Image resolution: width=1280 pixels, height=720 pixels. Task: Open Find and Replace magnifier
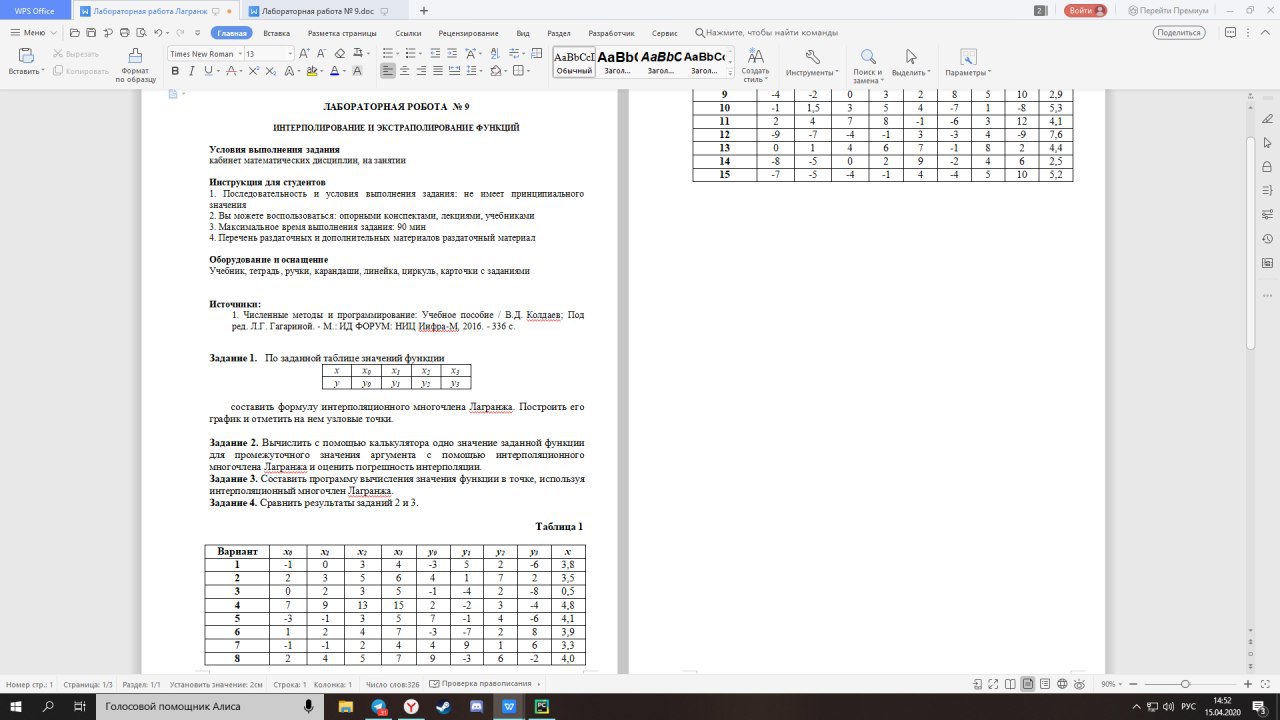[868, 57]
